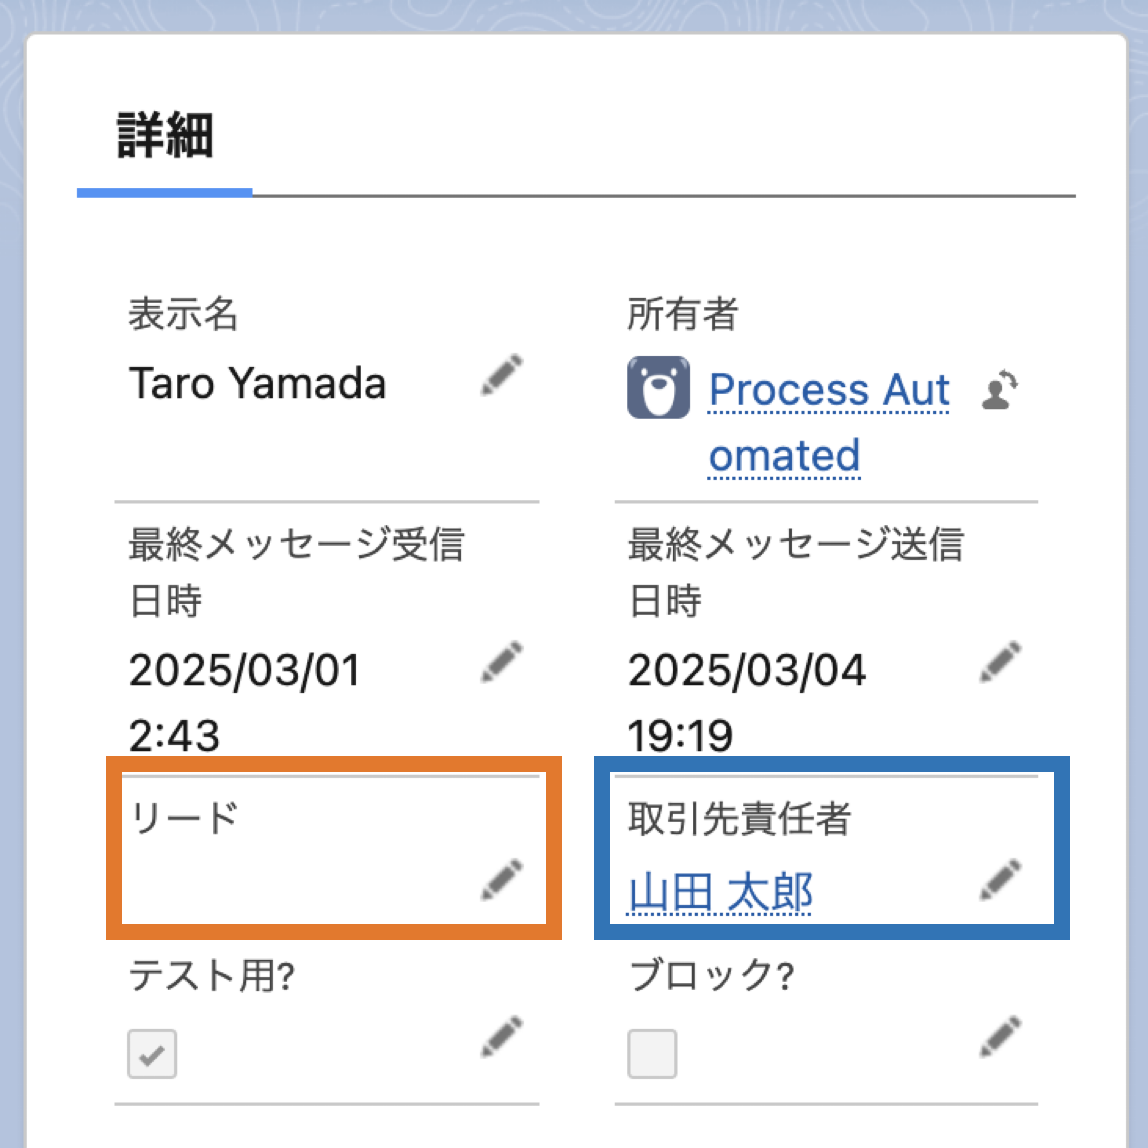Click the Process Automated bear avatar
Viewport: 1148px width, 1148px height.
click(x=658, y=387)
